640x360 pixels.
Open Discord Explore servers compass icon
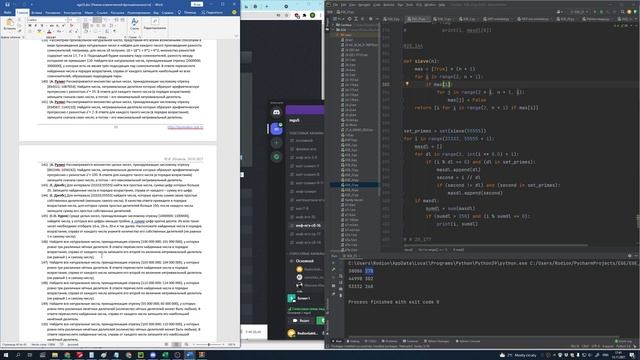coord(276,157)
